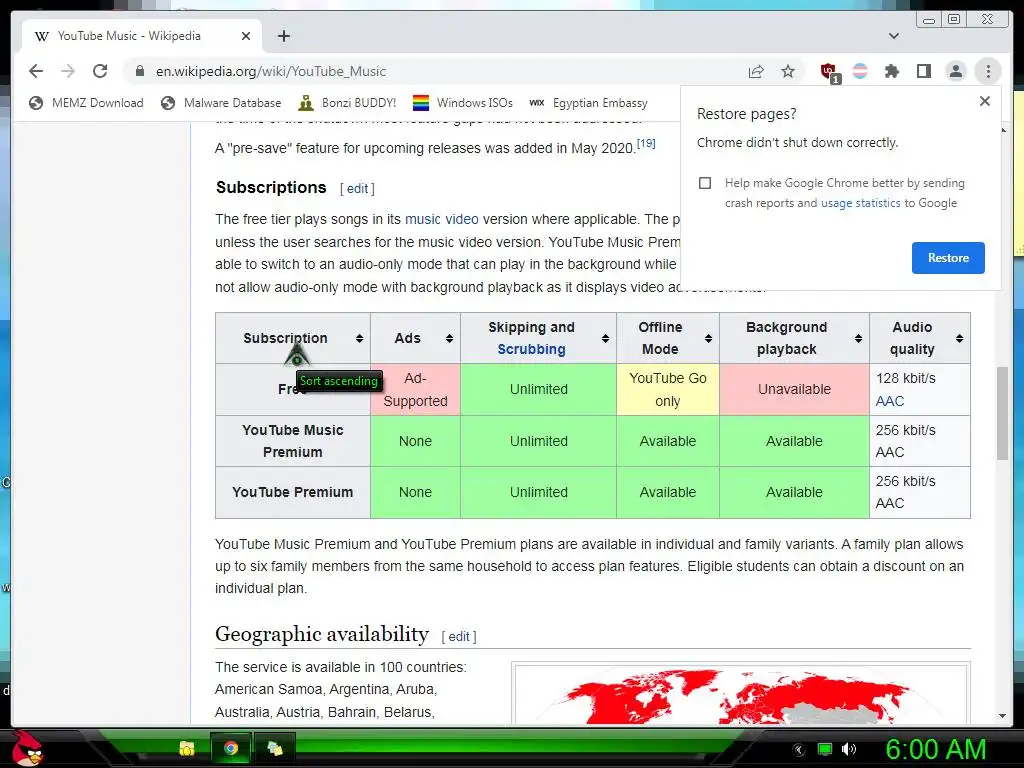This screenshot has width=1024, height=768.
Task: Click the 6:00 AM taskbar clock
Action: pyautogui.click(x=935, y=749)
